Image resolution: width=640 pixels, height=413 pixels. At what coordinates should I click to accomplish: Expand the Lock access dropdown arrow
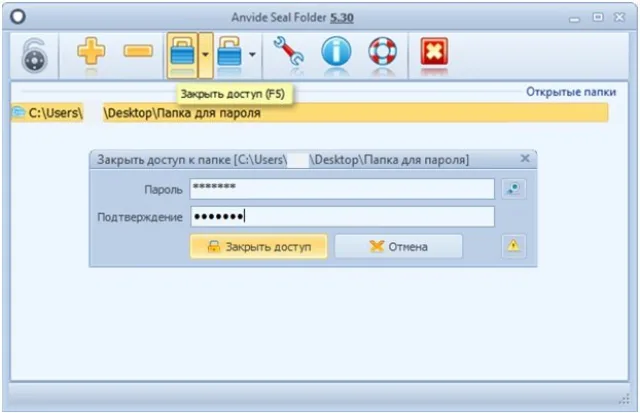(x=206, y=55)
